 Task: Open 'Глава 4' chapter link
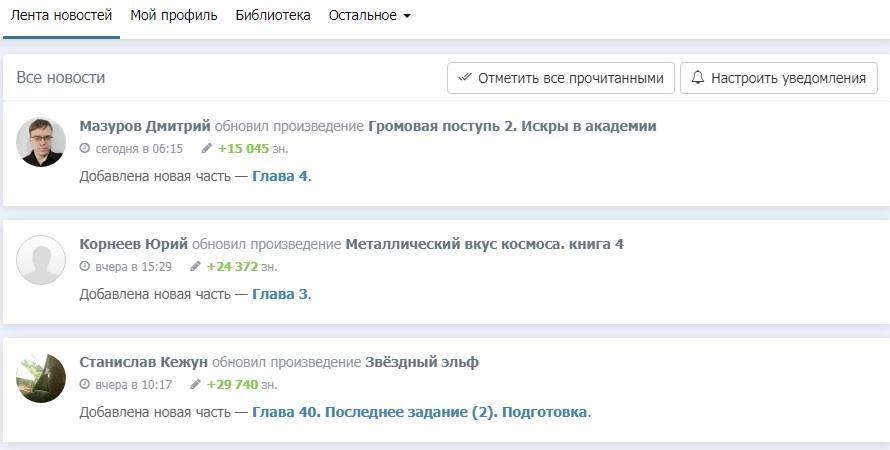point(280,176)
